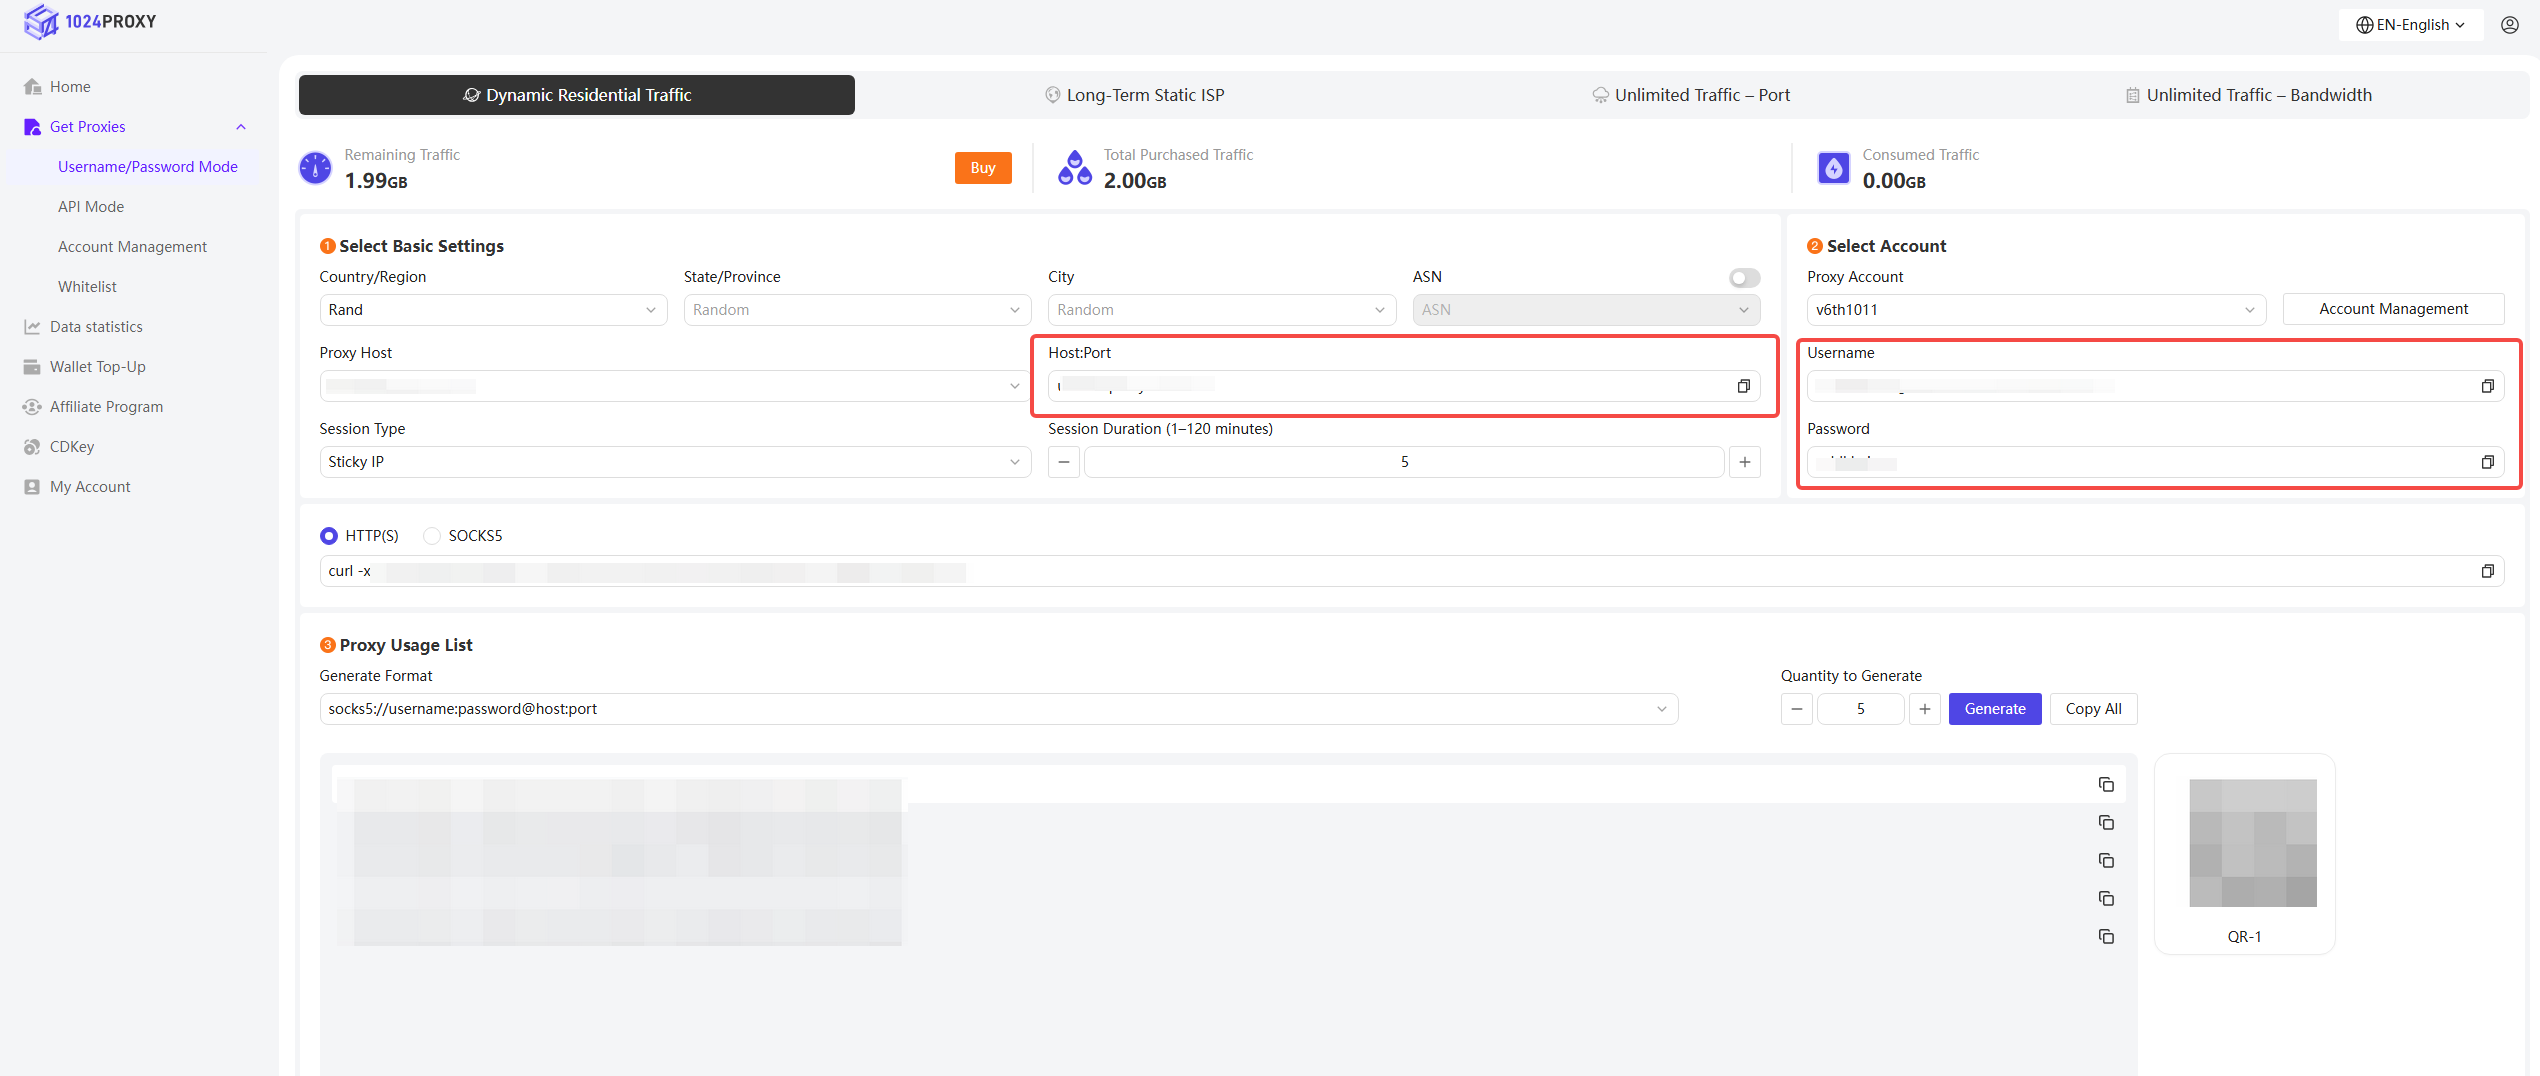Increase session duration with plus button
The width and height of the screenshot is (2540, 1076).
click(1744, 462)
